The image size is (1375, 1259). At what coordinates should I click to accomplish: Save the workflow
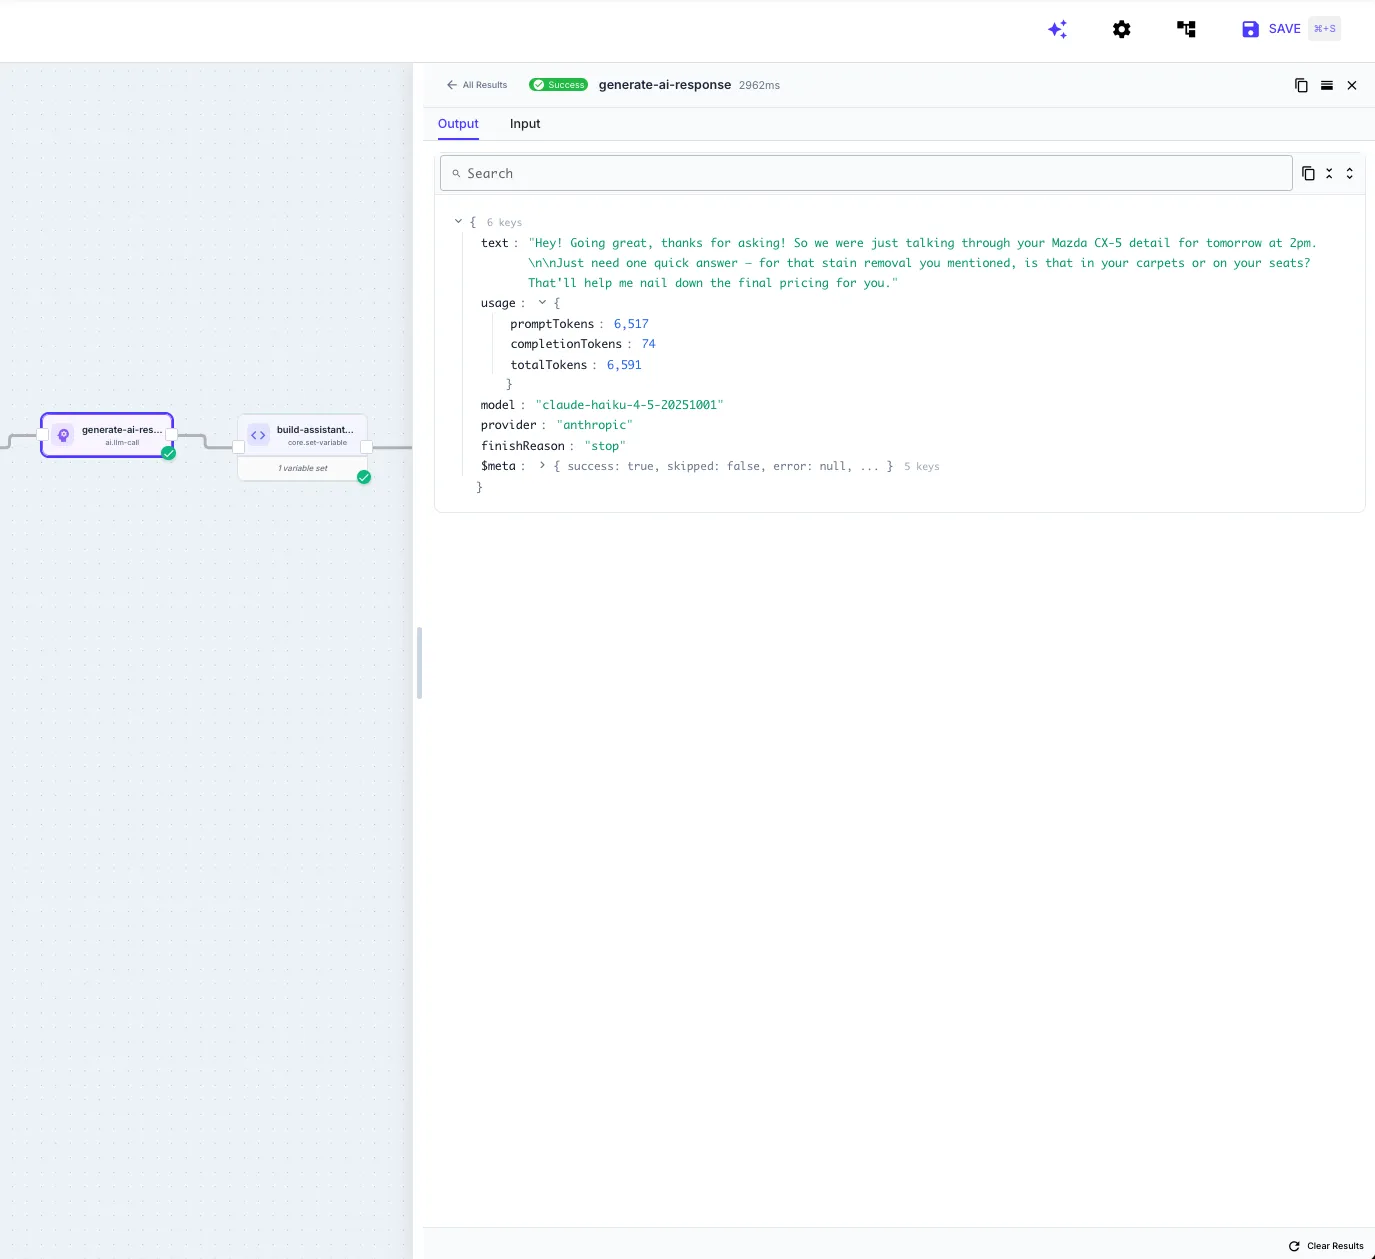point(1271,29)
